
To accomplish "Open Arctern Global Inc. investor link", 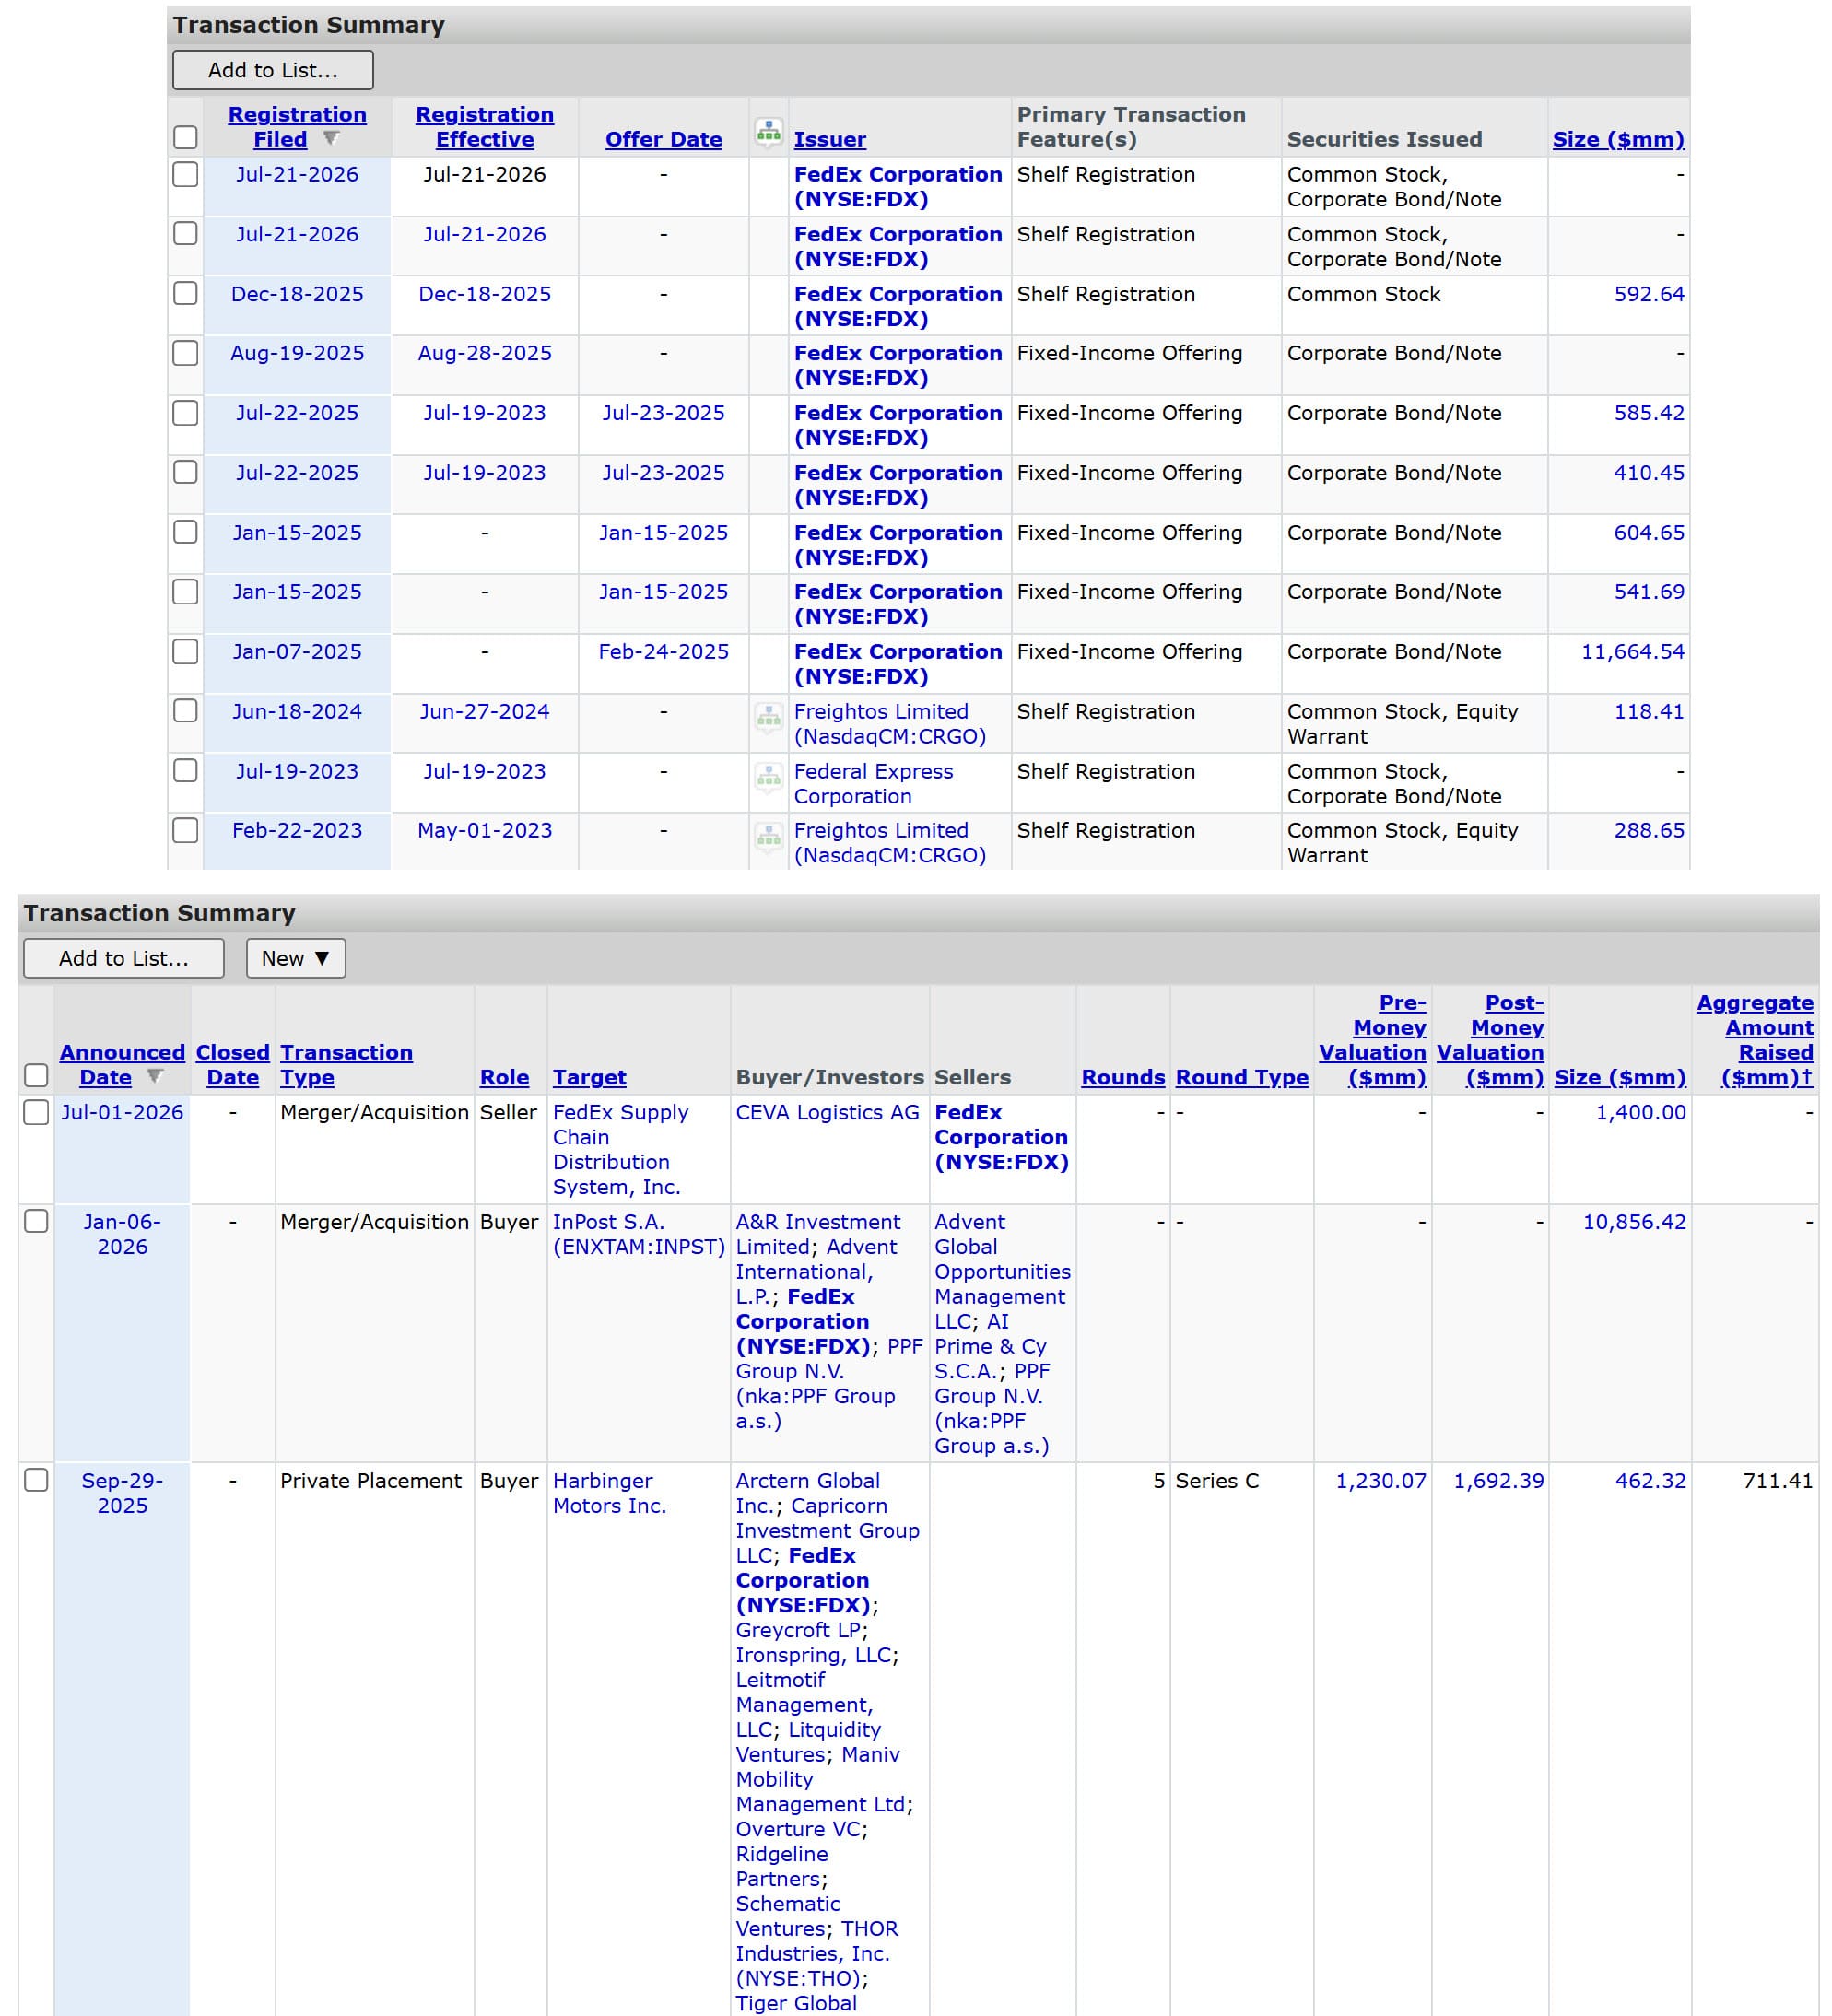I will [x=808, y=1493].
